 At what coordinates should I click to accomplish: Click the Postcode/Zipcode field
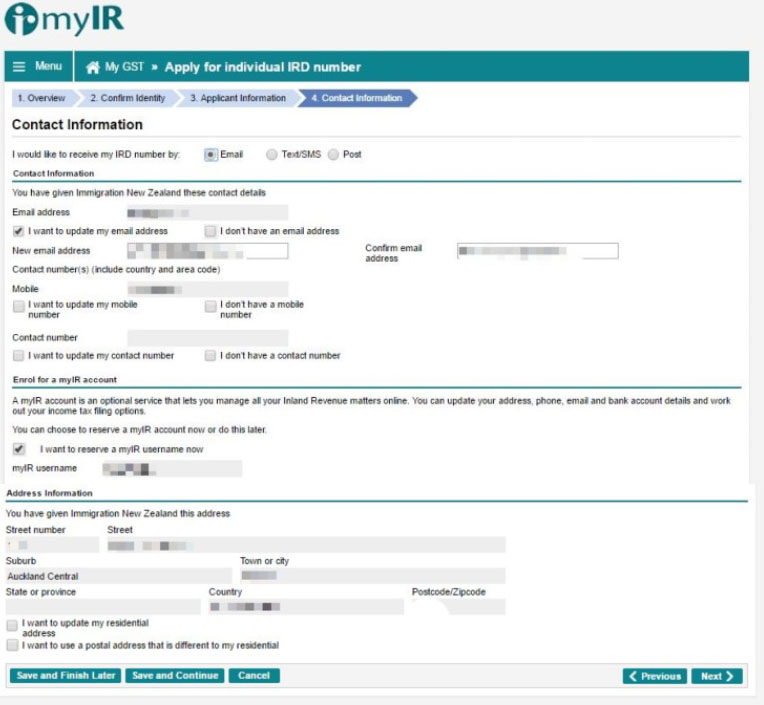(458, 607)
